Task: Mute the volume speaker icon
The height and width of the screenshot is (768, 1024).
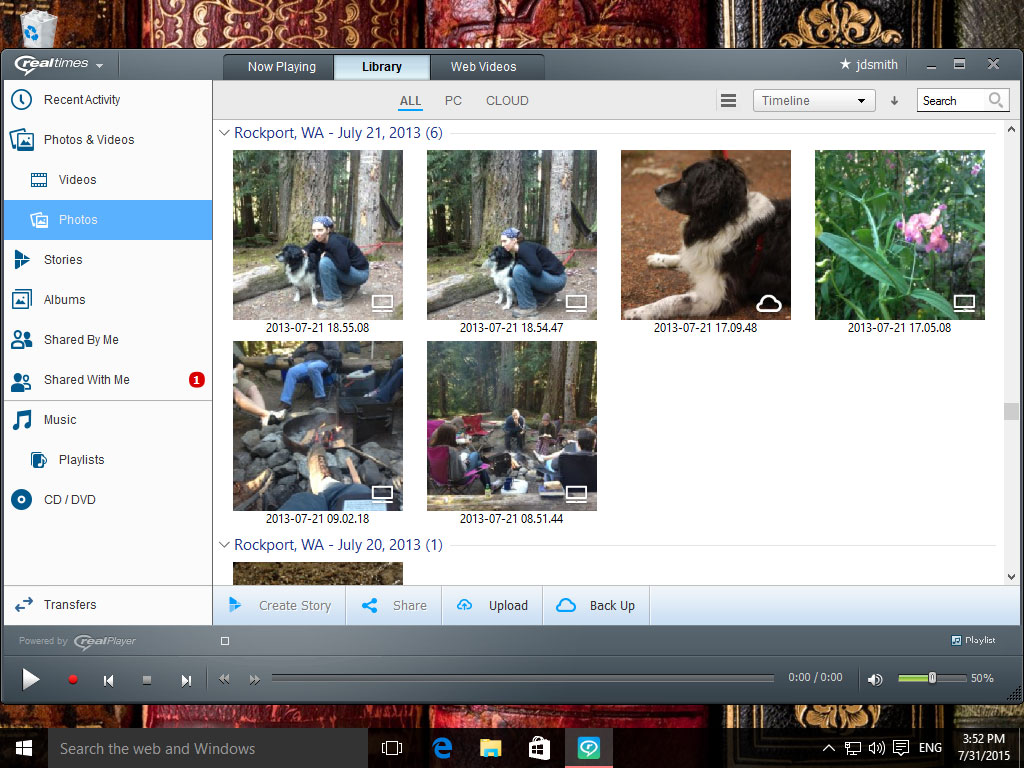Action: click(875, 680)
